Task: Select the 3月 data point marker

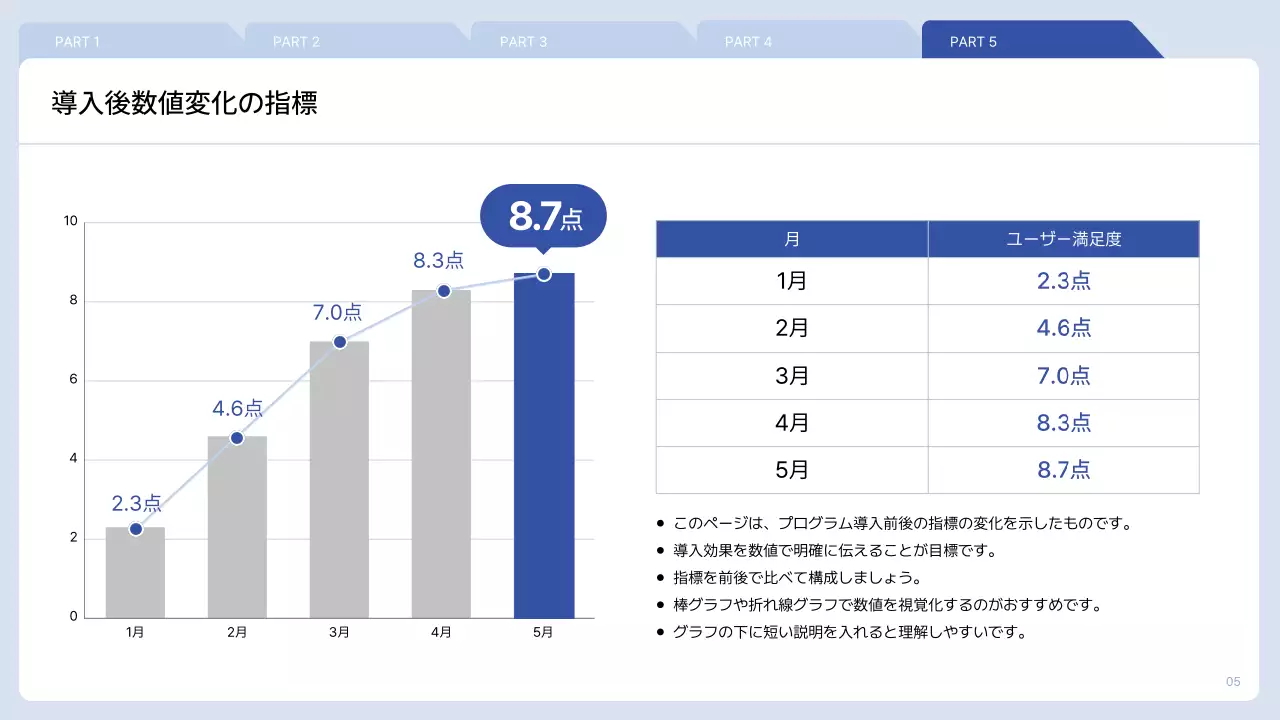Action: (339, 341)
